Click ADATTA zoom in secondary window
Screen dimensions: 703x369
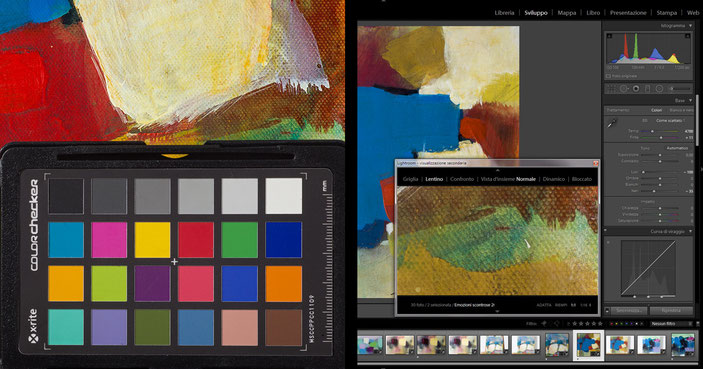click(x=544, y=305)
